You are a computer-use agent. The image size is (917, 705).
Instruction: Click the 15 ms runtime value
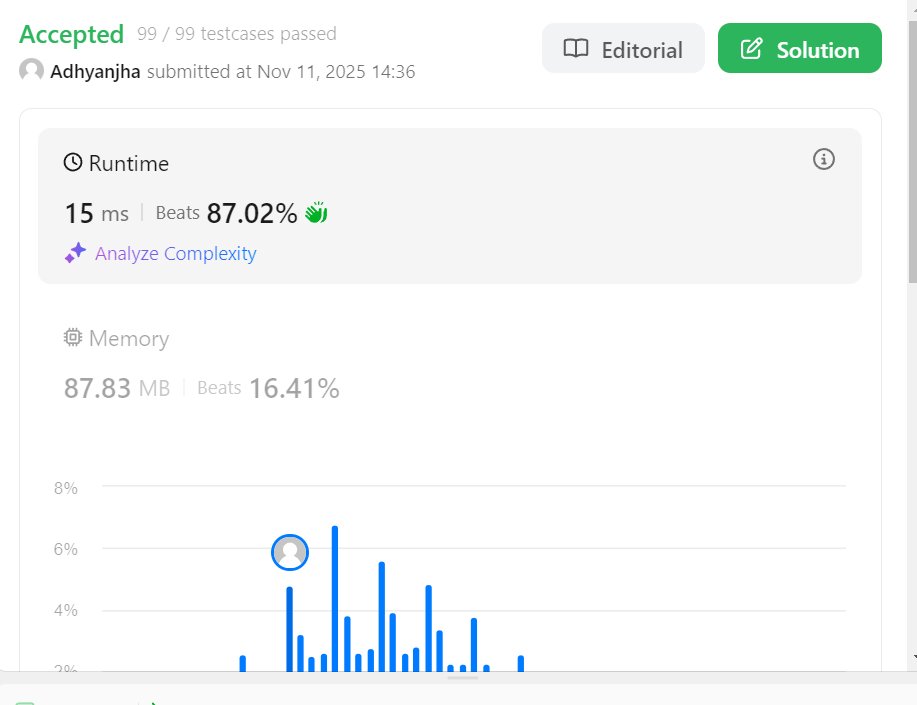pyautogui.click(x=96, y=213)
